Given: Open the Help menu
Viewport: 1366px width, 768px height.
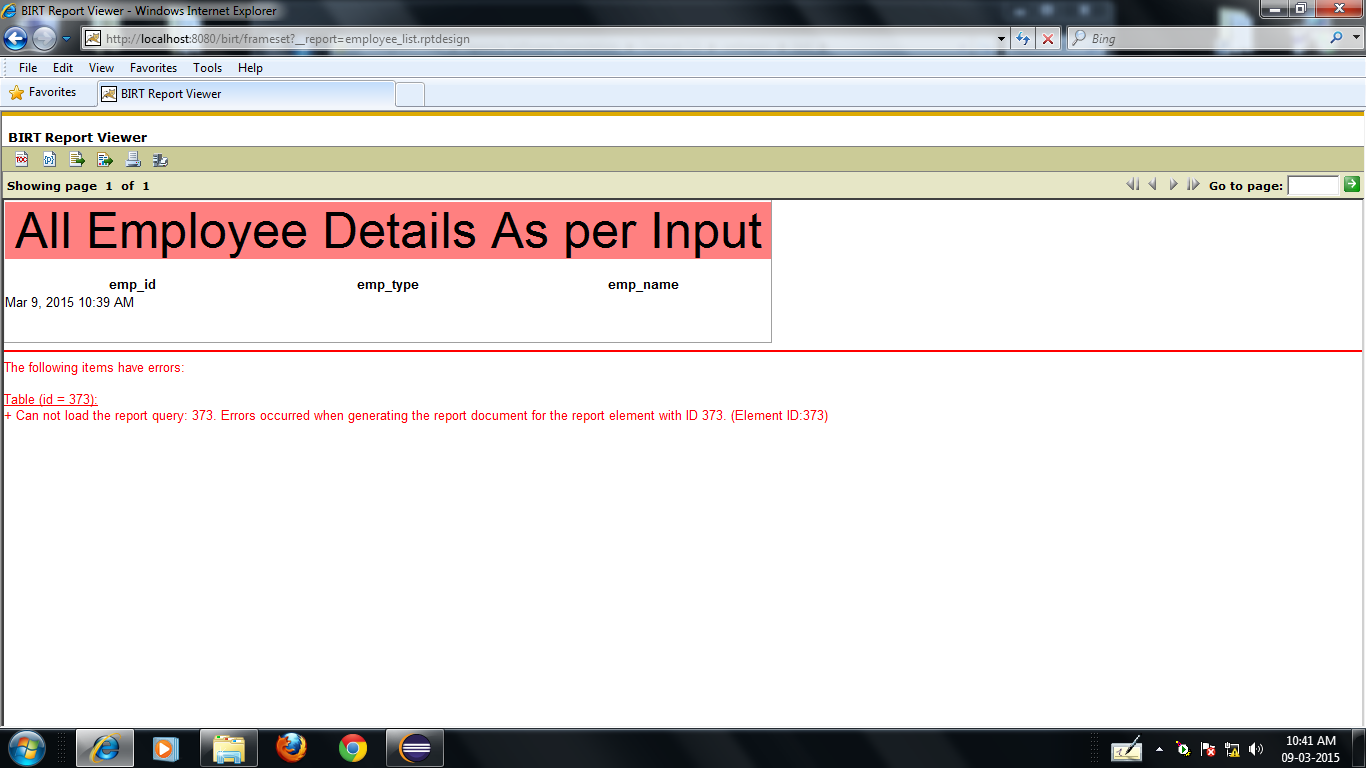Looking at the screenshot, I should coord(250,68).
